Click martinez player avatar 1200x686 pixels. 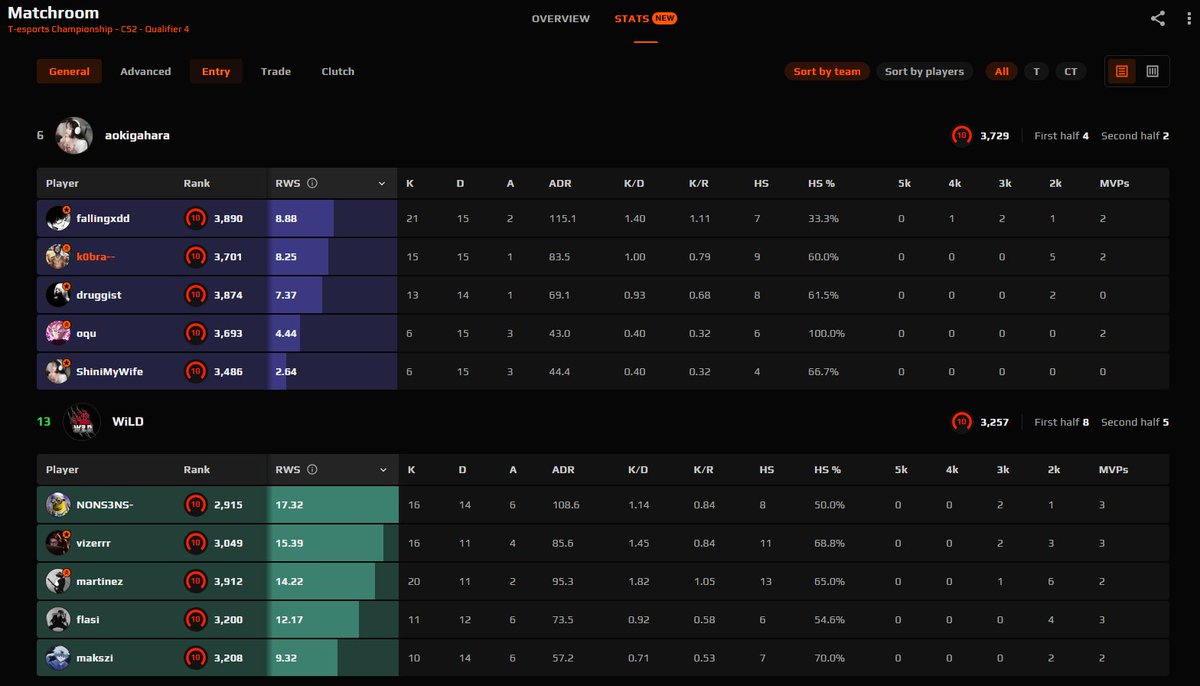coord(57,581)
